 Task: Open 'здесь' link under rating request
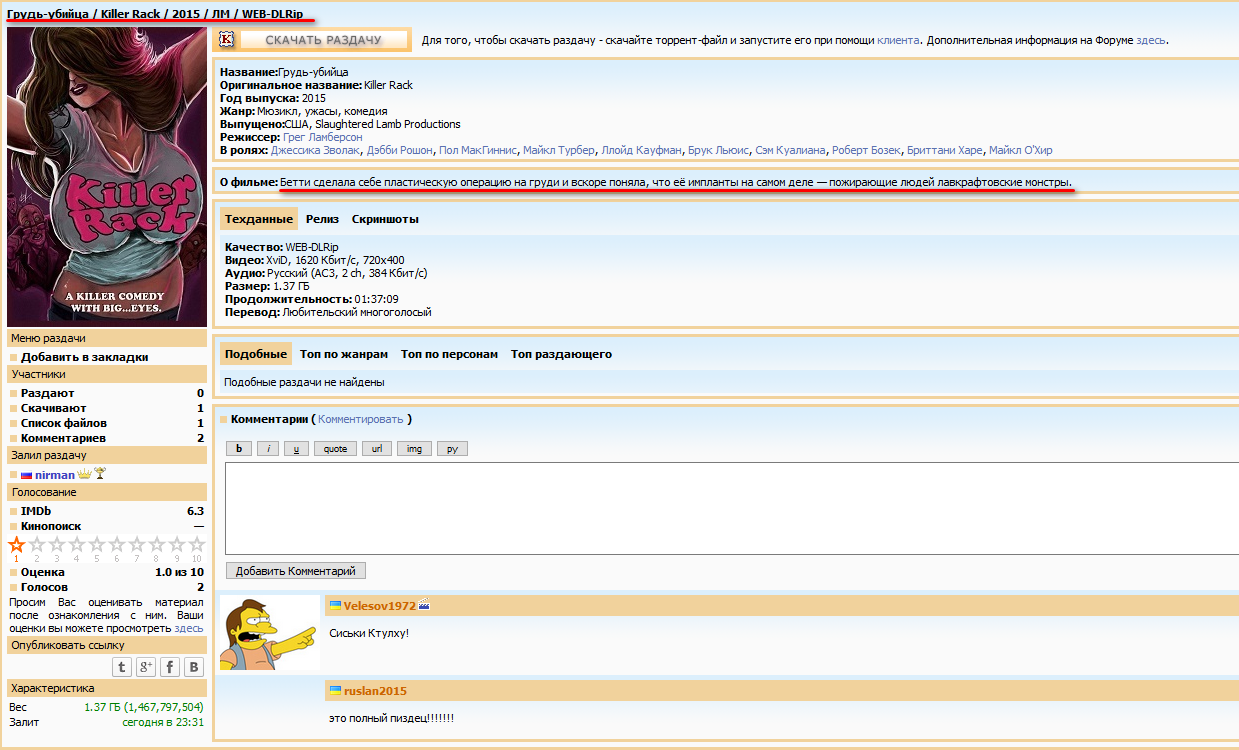coord(189,628)
